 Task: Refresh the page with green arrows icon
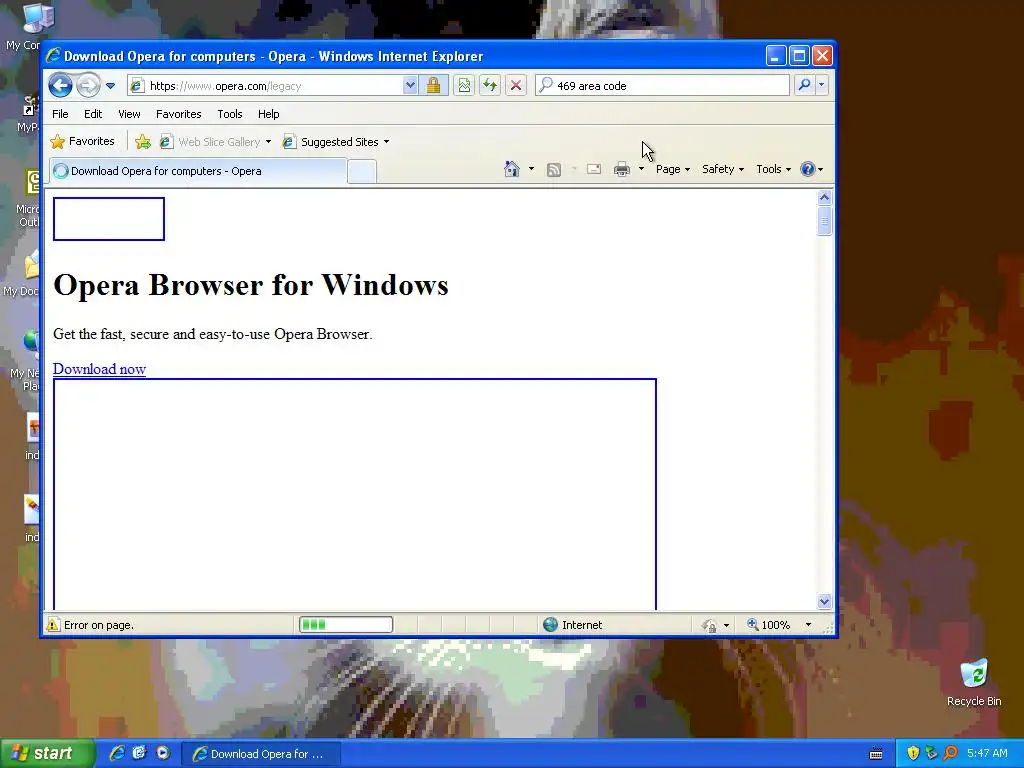coord(490,86)
